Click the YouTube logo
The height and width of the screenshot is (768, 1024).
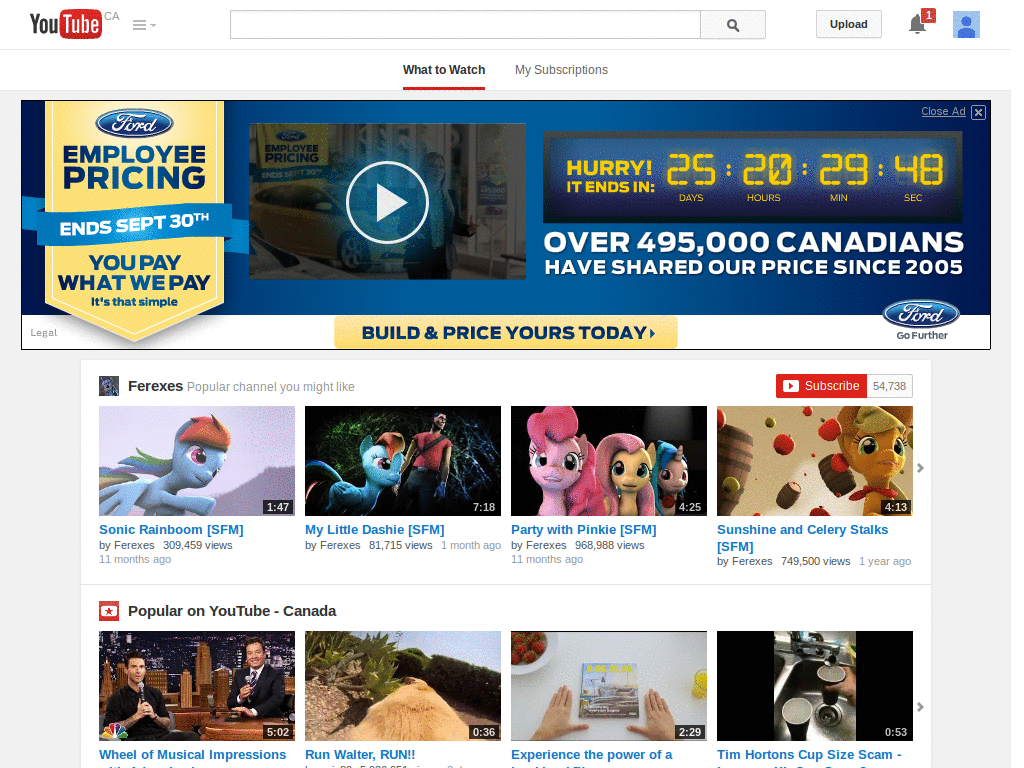[x=66, y=24]
